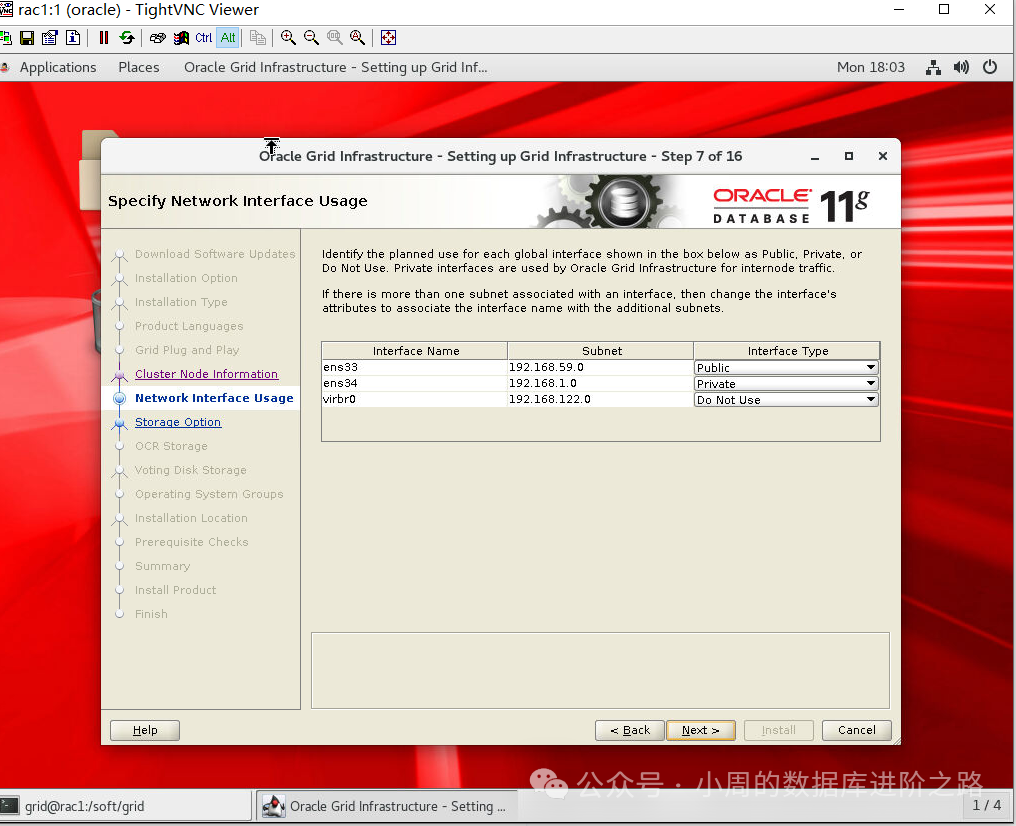Minimize the Oracle installer dialog
Image resolution: width=1016 pixels, height=826 pixels.
pos(815,157)
